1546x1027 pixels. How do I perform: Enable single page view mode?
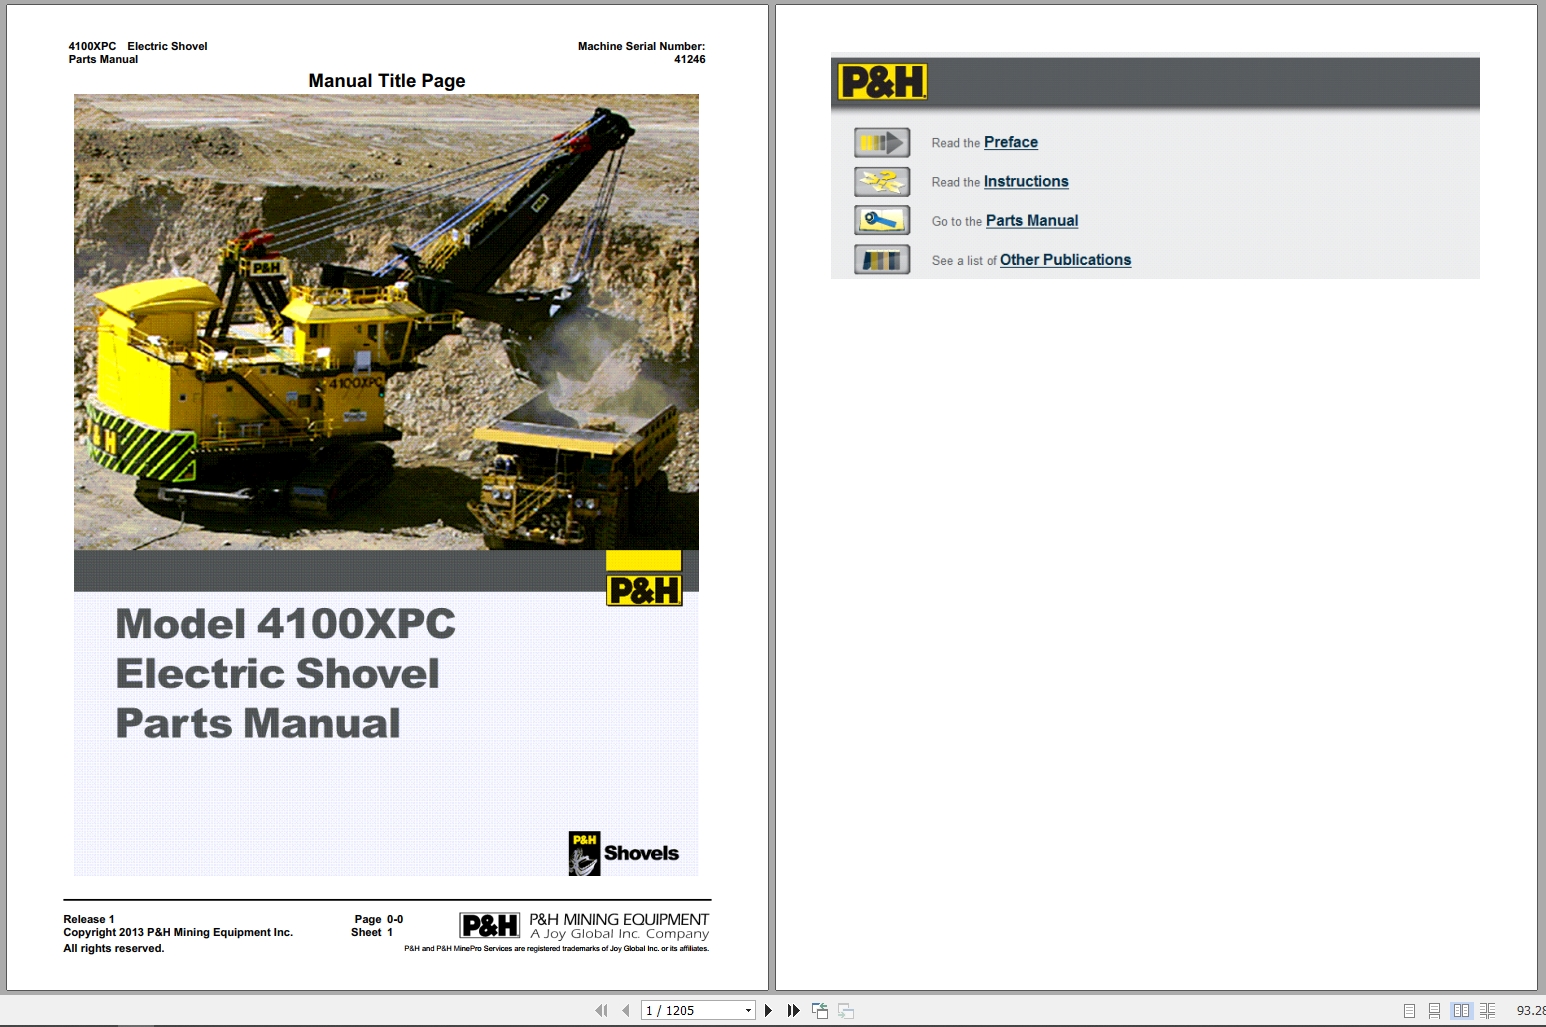[1411, 1010]
